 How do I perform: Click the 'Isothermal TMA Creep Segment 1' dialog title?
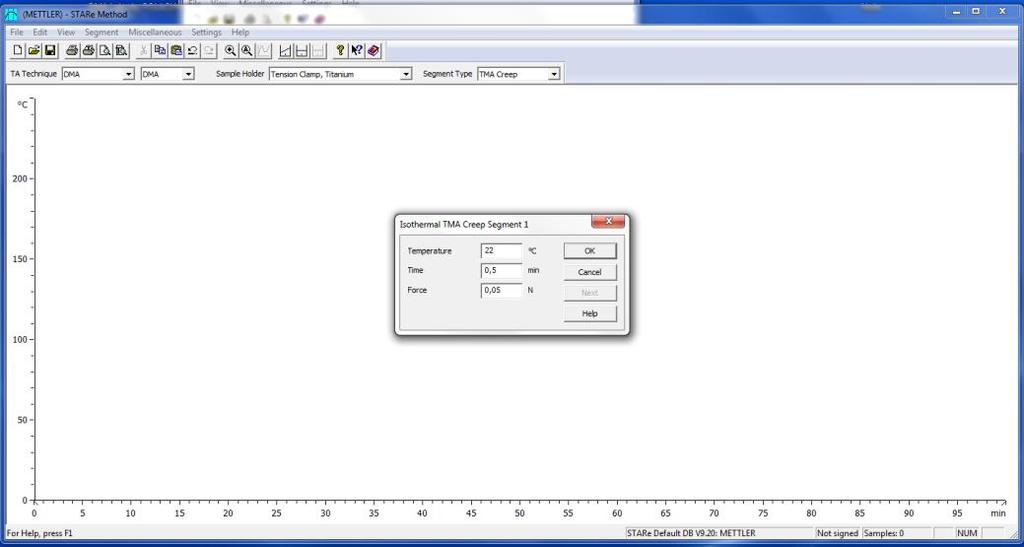464,225
